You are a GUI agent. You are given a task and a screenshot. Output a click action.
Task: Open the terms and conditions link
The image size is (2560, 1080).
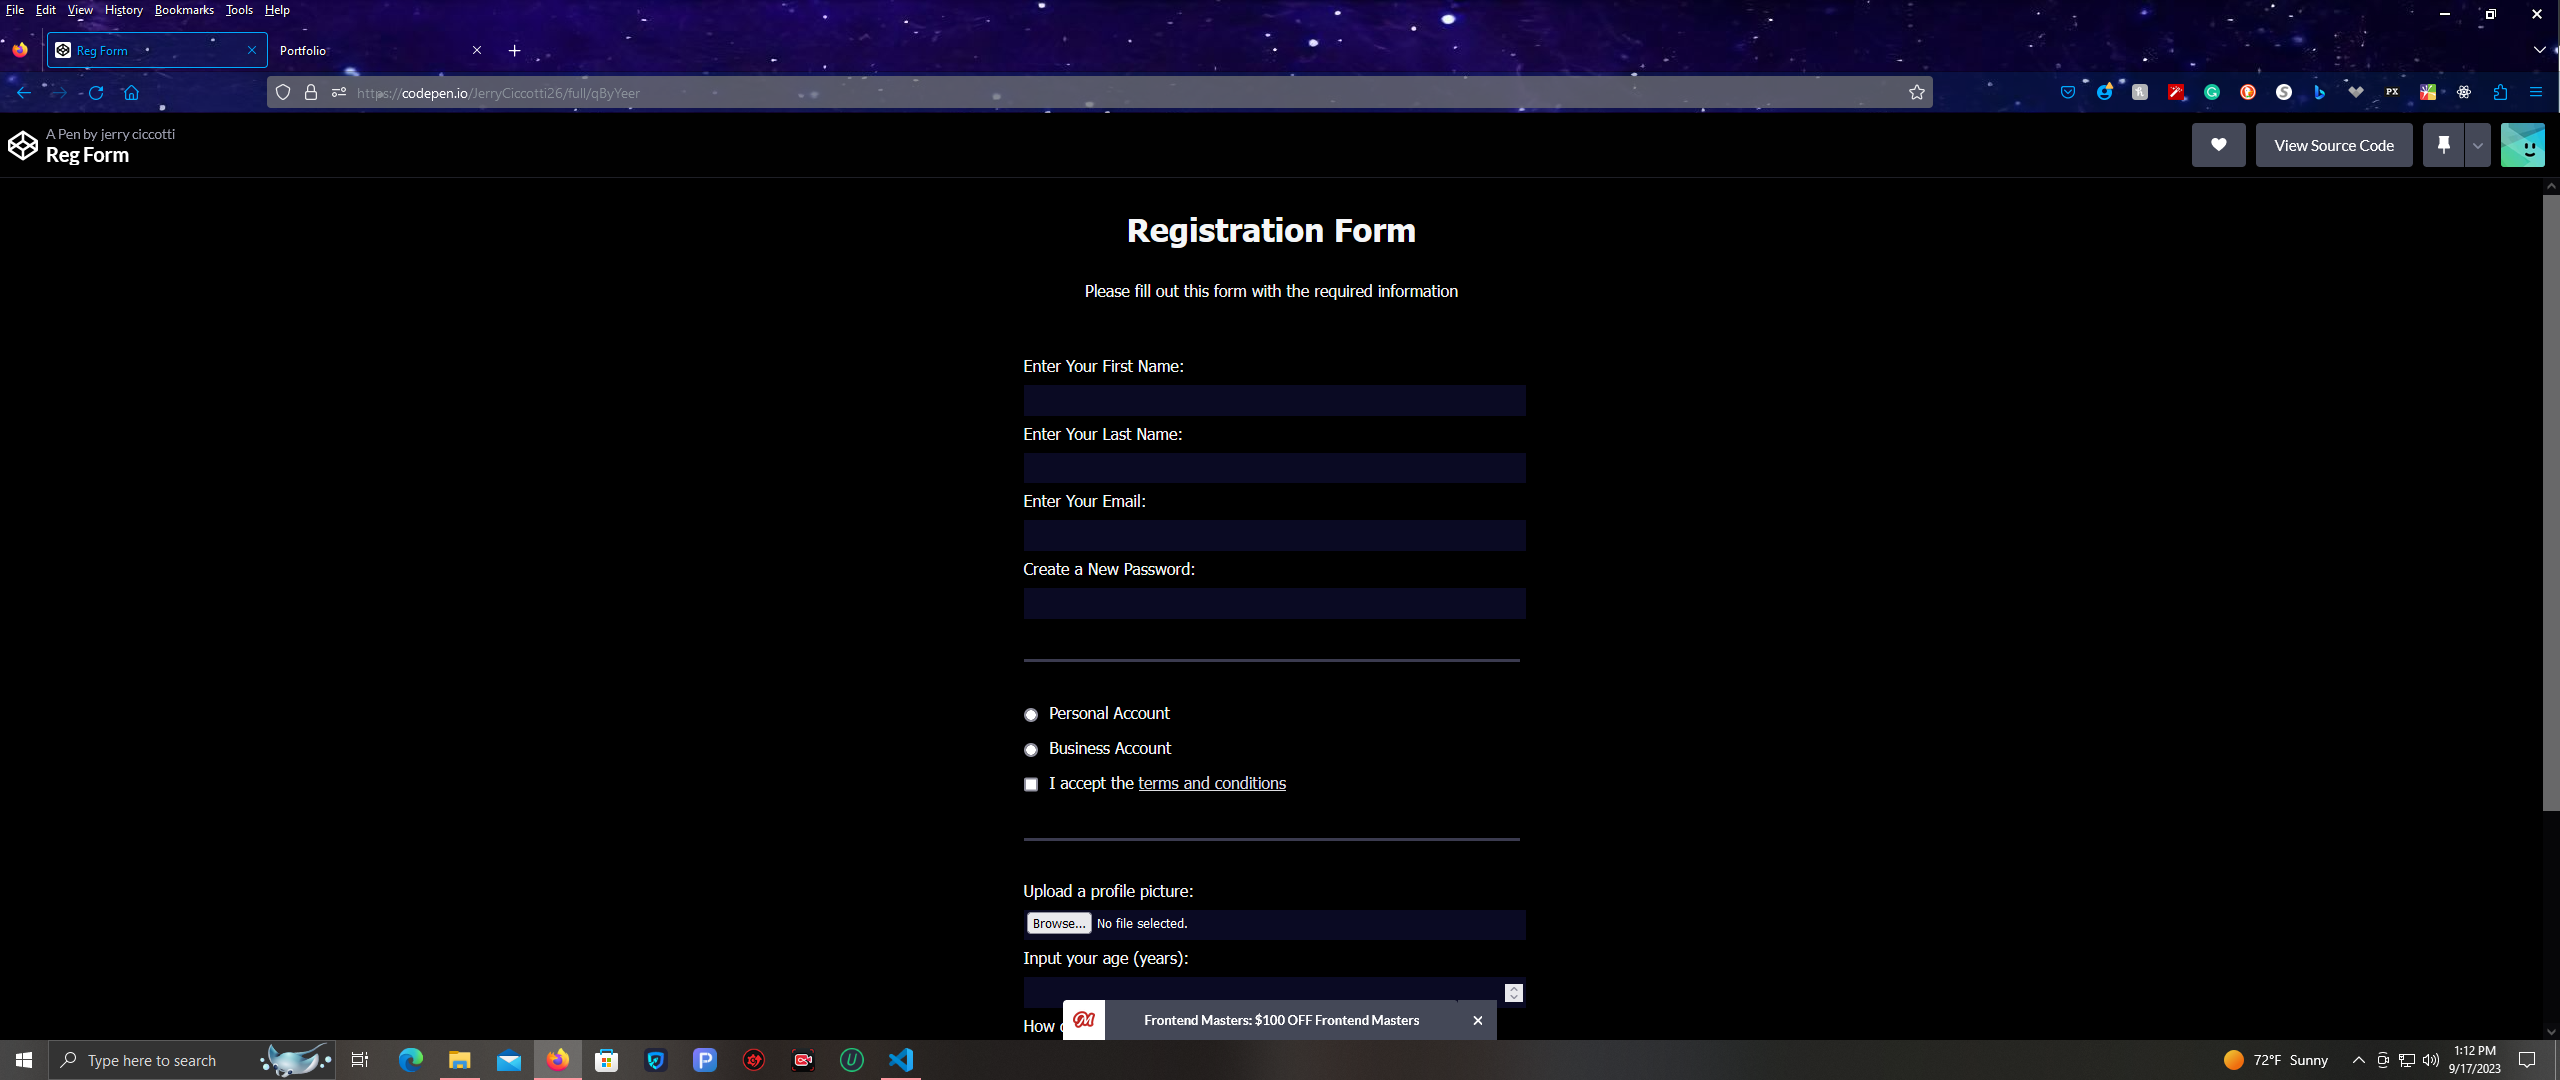point(1211,784)
